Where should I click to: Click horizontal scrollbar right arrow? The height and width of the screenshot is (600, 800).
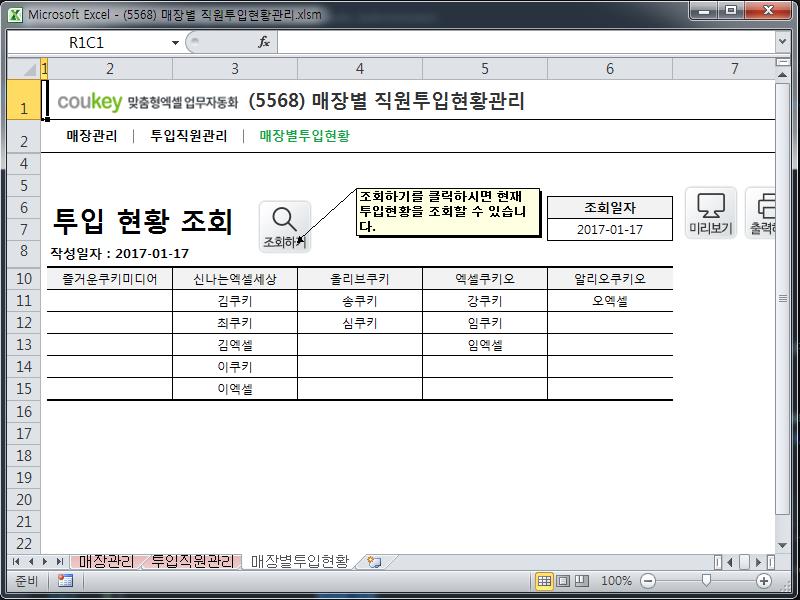pyautogui.click(x=758, y=562)
